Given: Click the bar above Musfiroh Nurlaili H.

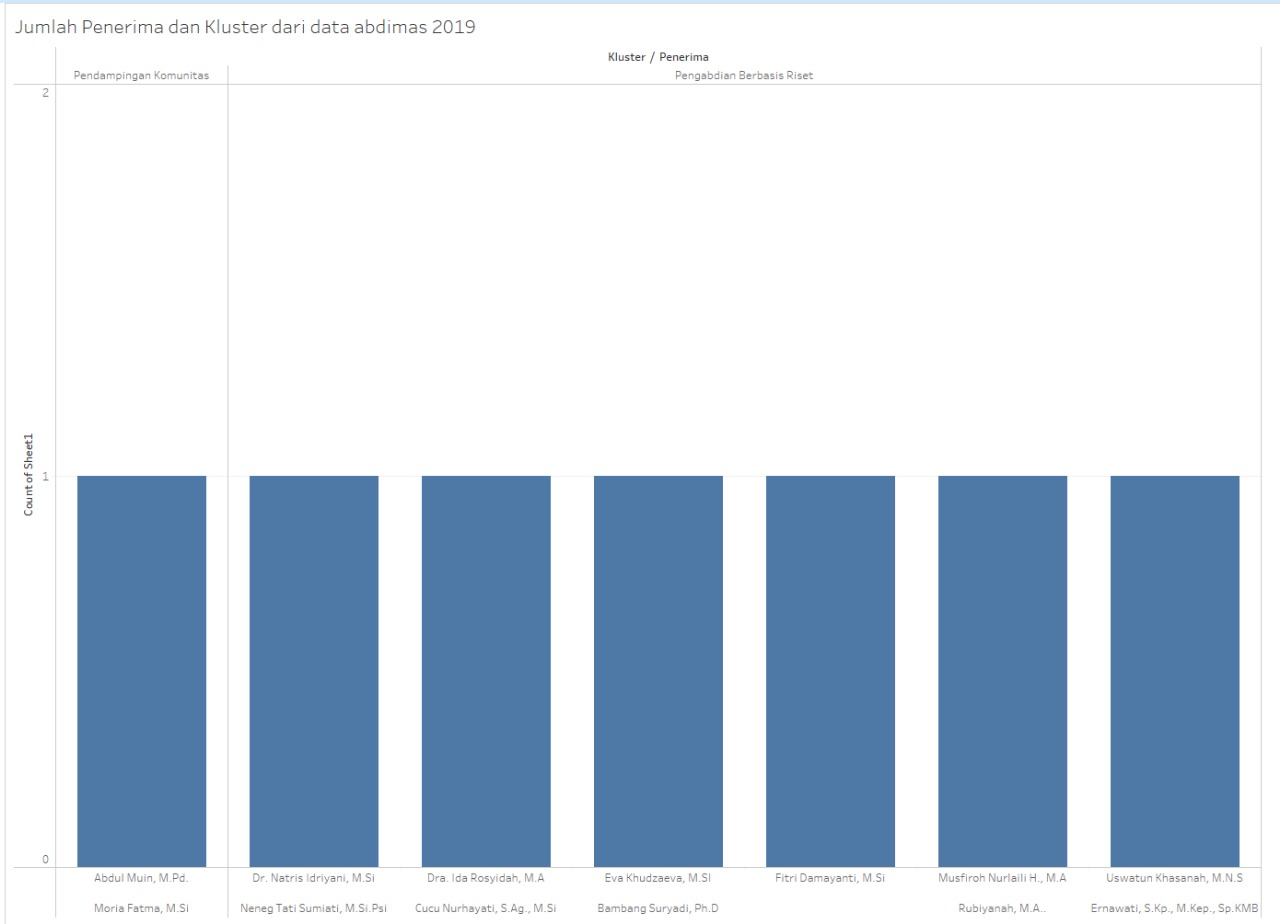Looking at the screenshot, I should (1002, 670).
